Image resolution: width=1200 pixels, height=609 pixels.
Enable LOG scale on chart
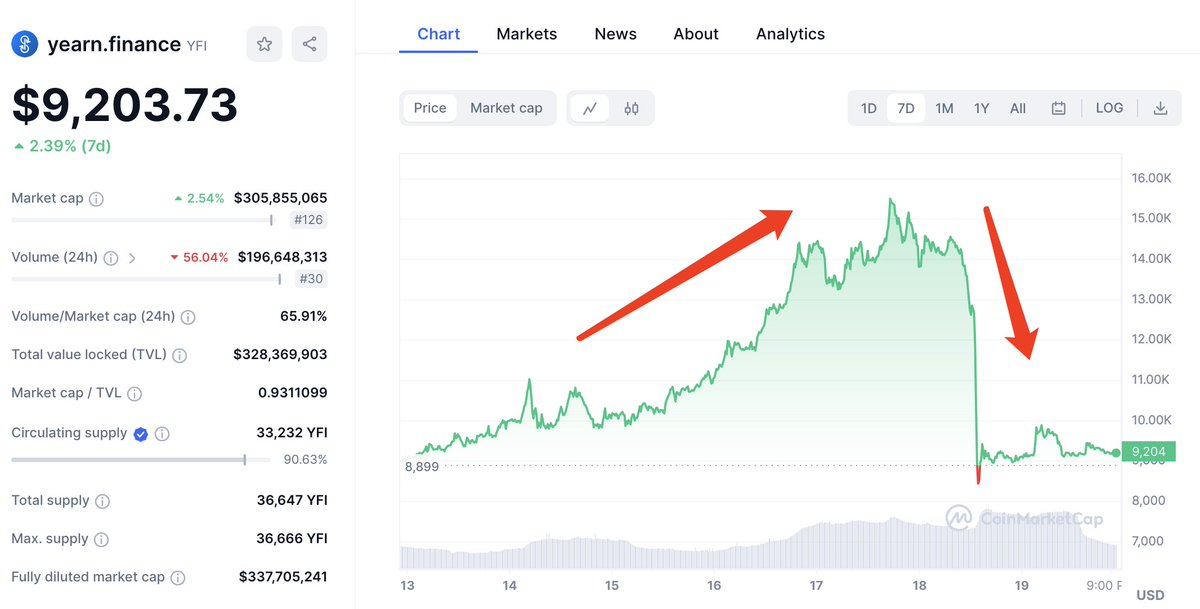pyautogui.click(x=1109, y=108)
